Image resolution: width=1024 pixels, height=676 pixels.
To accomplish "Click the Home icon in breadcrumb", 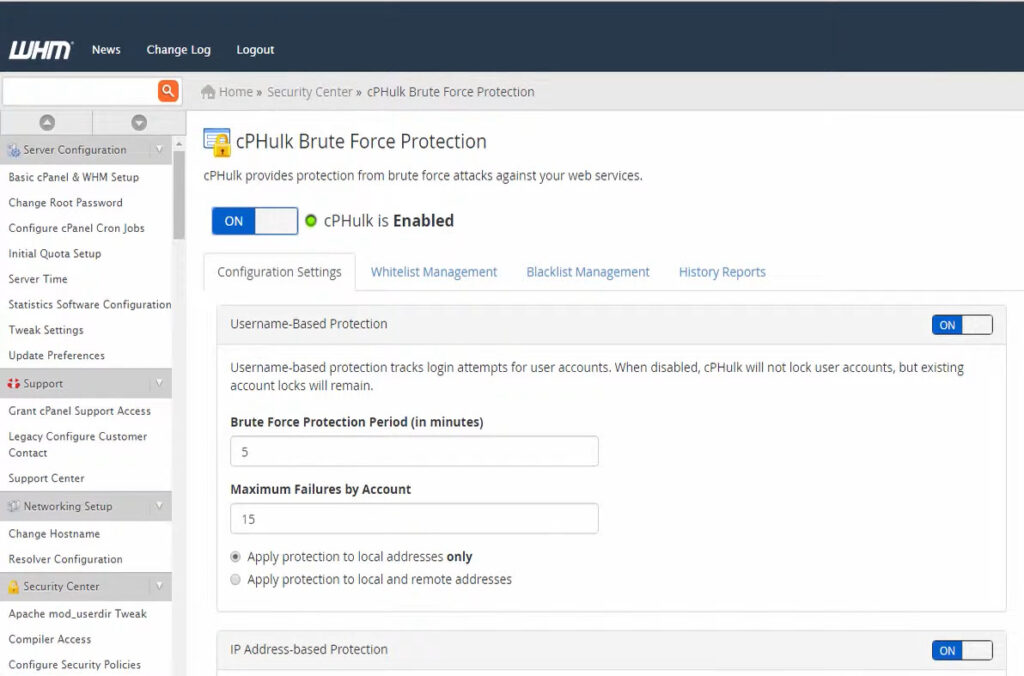I will pos(208,92).
